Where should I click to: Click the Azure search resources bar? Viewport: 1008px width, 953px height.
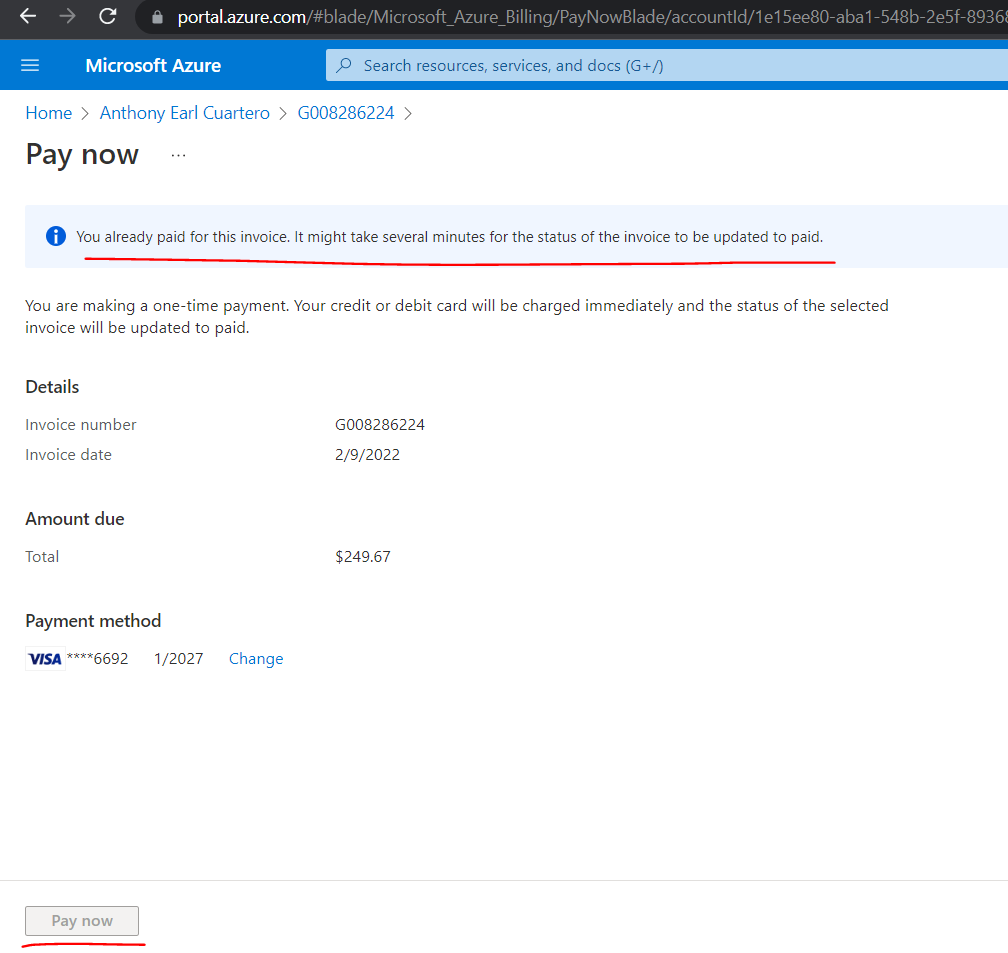500,65
